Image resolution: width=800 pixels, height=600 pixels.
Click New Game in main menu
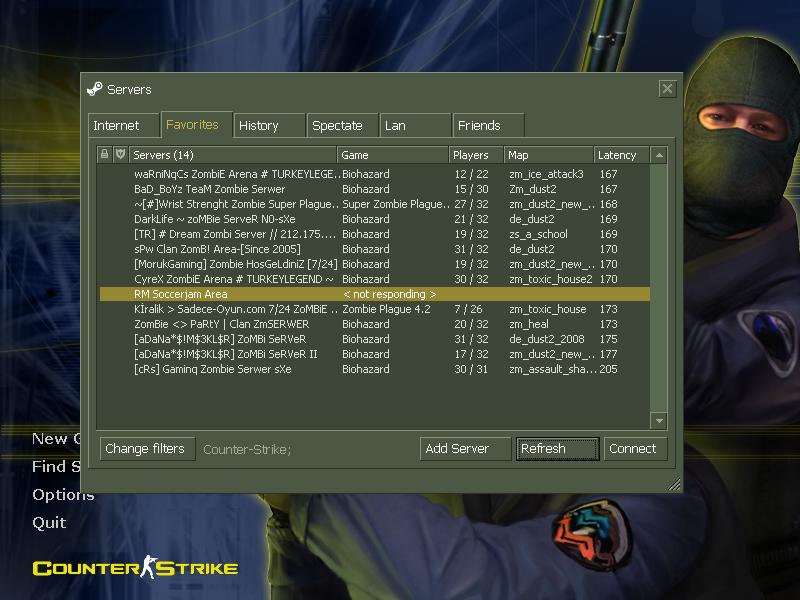click(x=56, y=439)
